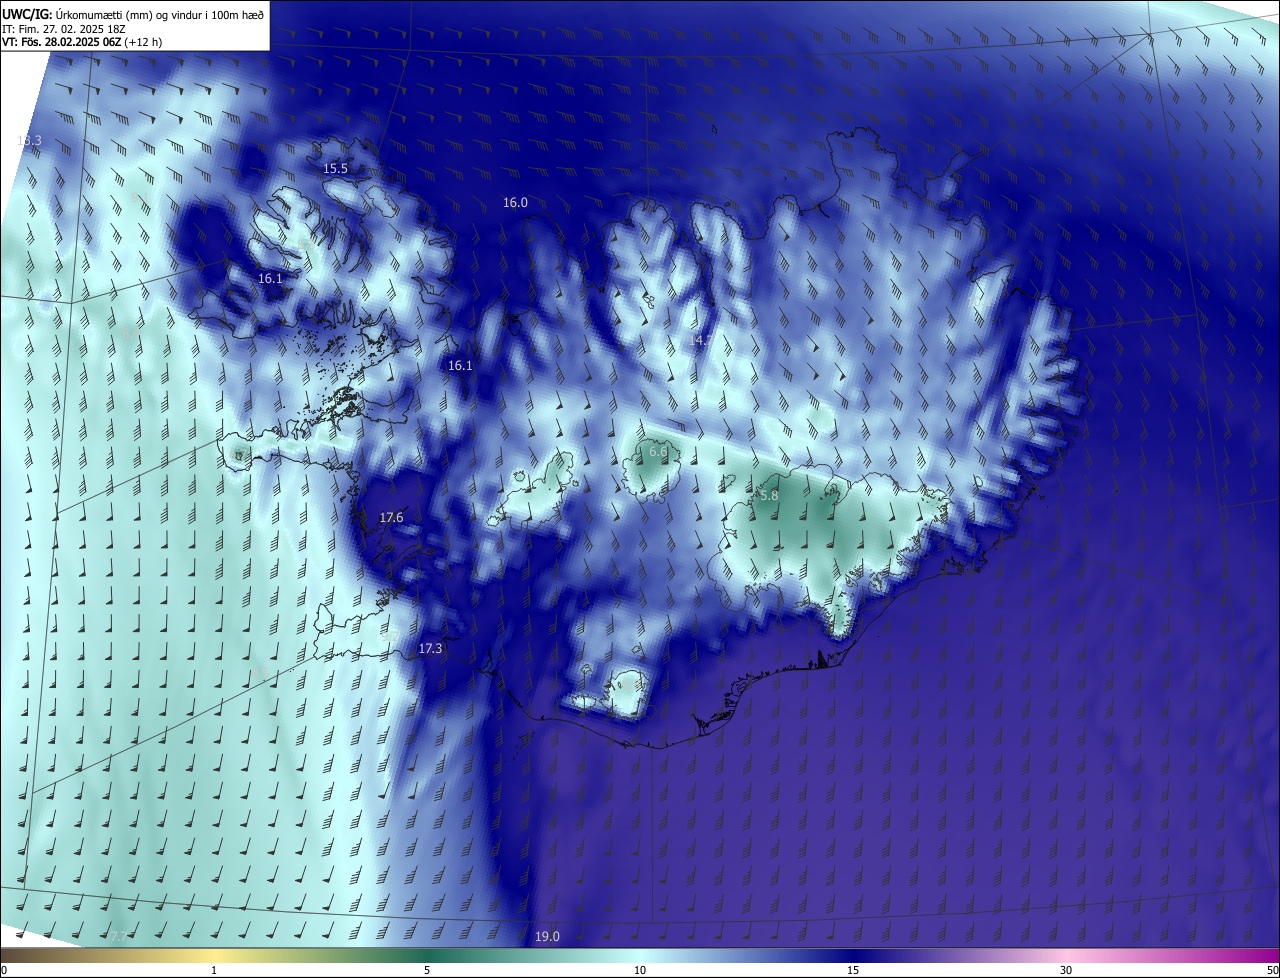Click the 6.6 value on the green glacier

click(x=658, y=452)
